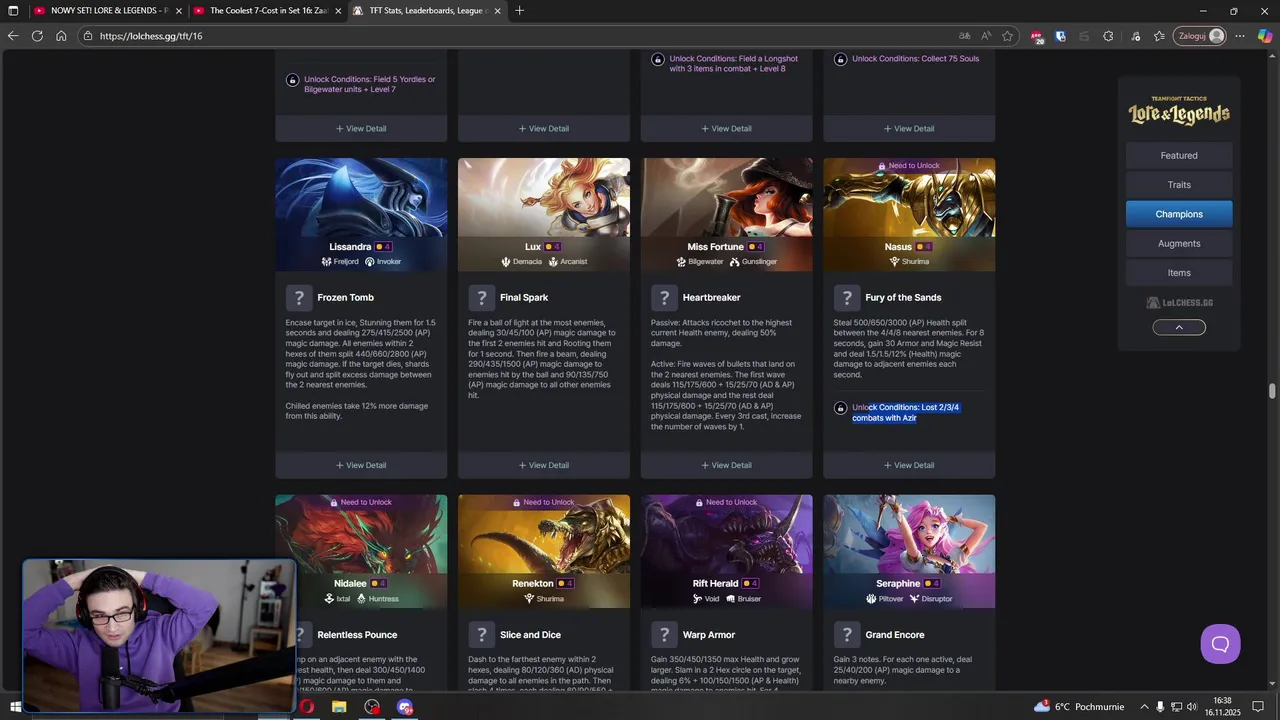Screen dimensions: 1280x720
Task: Click Miss Fortune's Gunslinger trait
Action: click(x=753, y=262)
